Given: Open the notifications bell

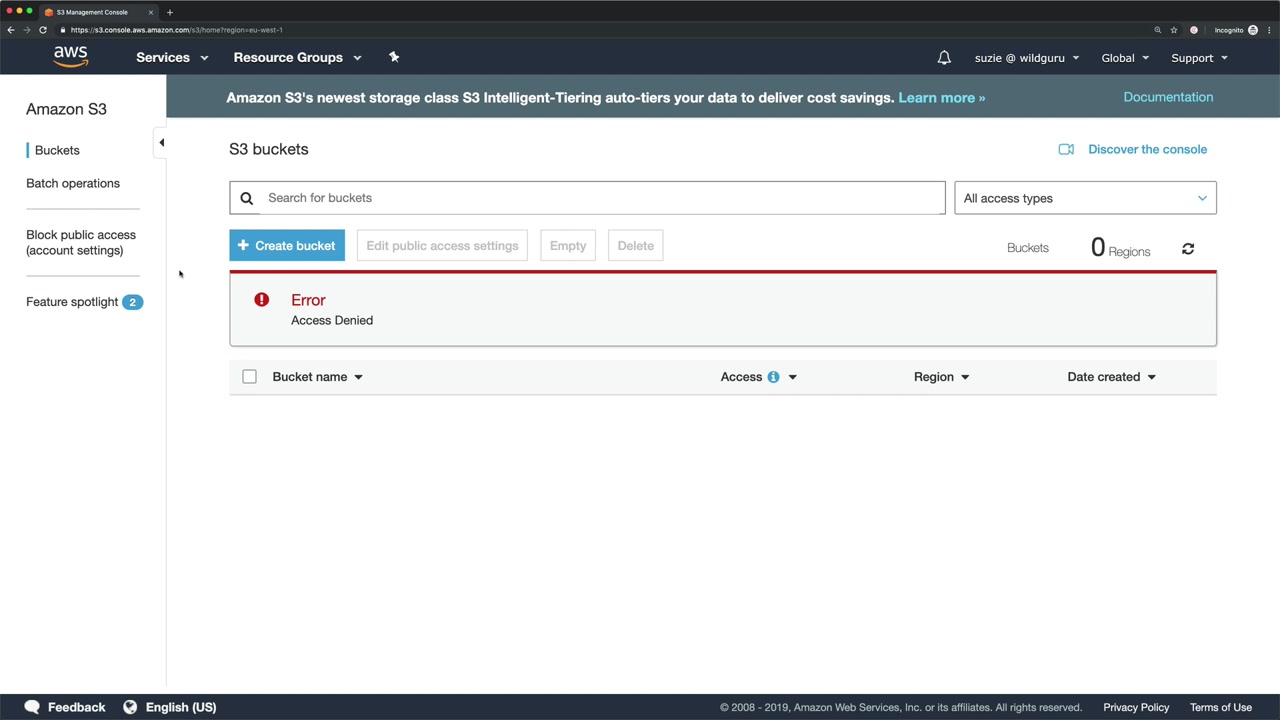Looking at the screenshot, I should 944,58.
